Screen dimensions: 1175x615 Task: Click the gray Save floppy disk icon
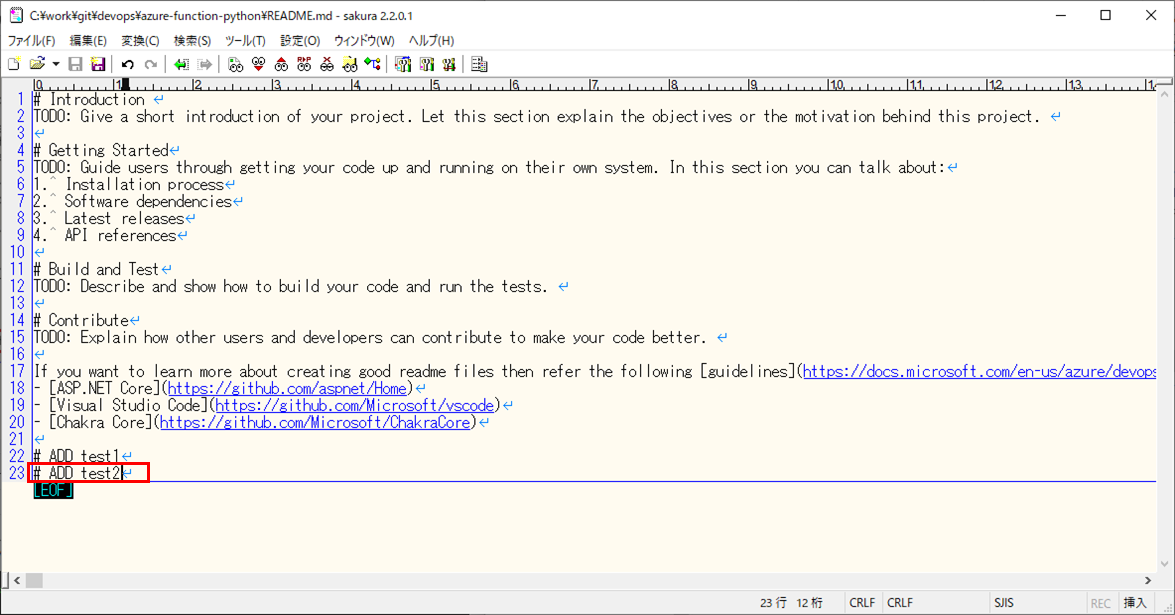coord(75,64)
